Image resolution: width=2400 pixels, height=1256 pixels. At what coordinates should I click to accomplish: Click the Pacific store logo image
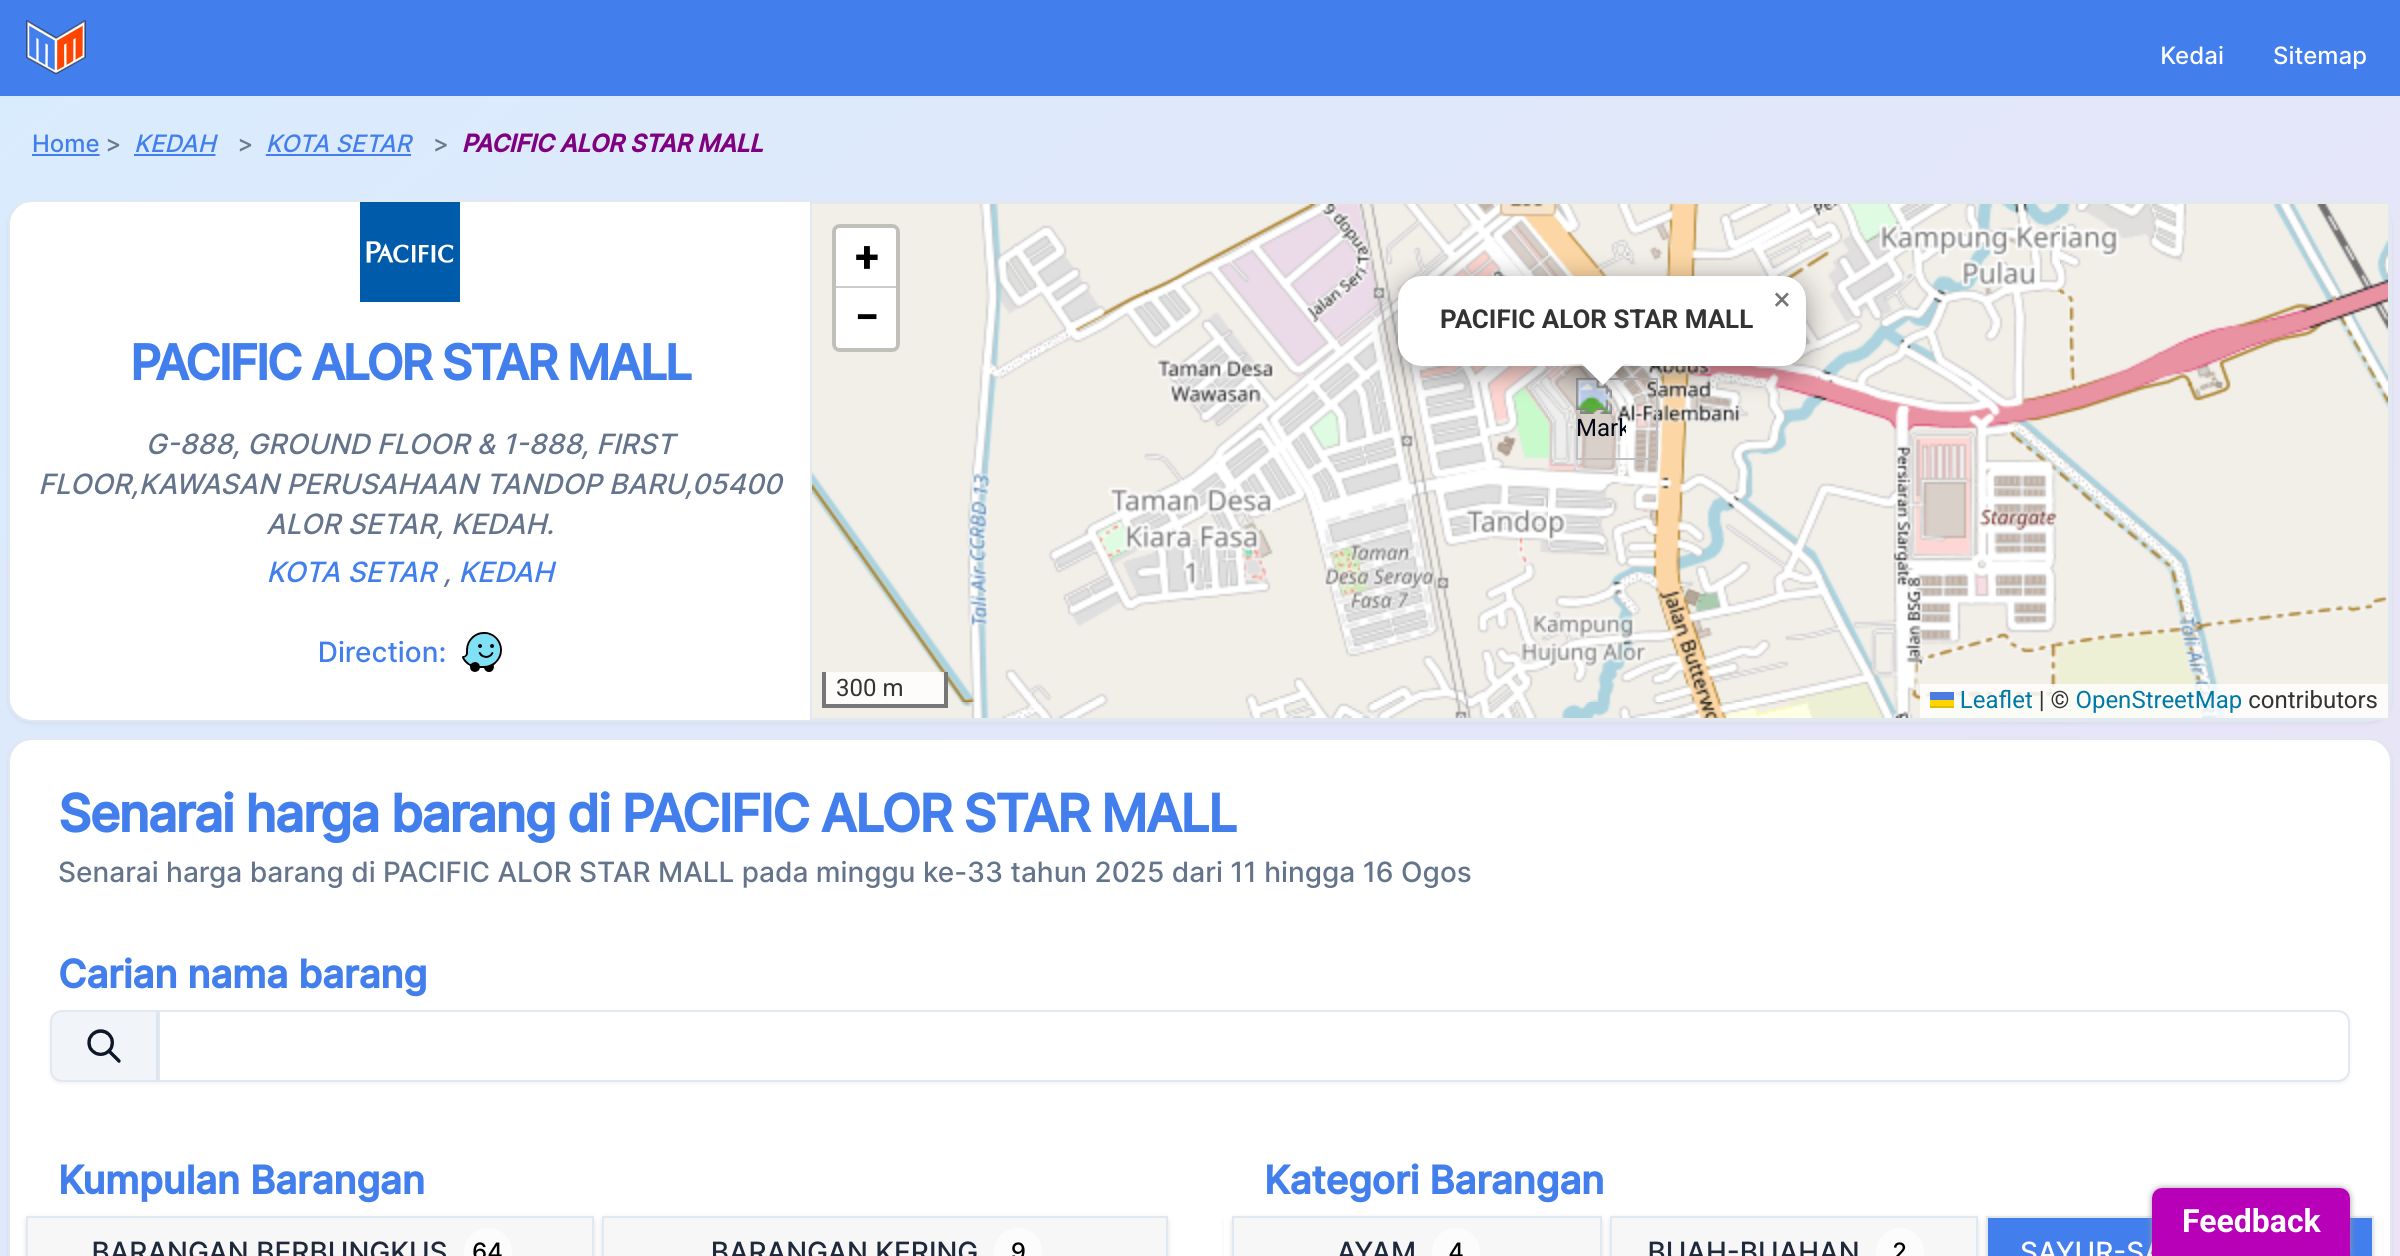click(410, 252)
